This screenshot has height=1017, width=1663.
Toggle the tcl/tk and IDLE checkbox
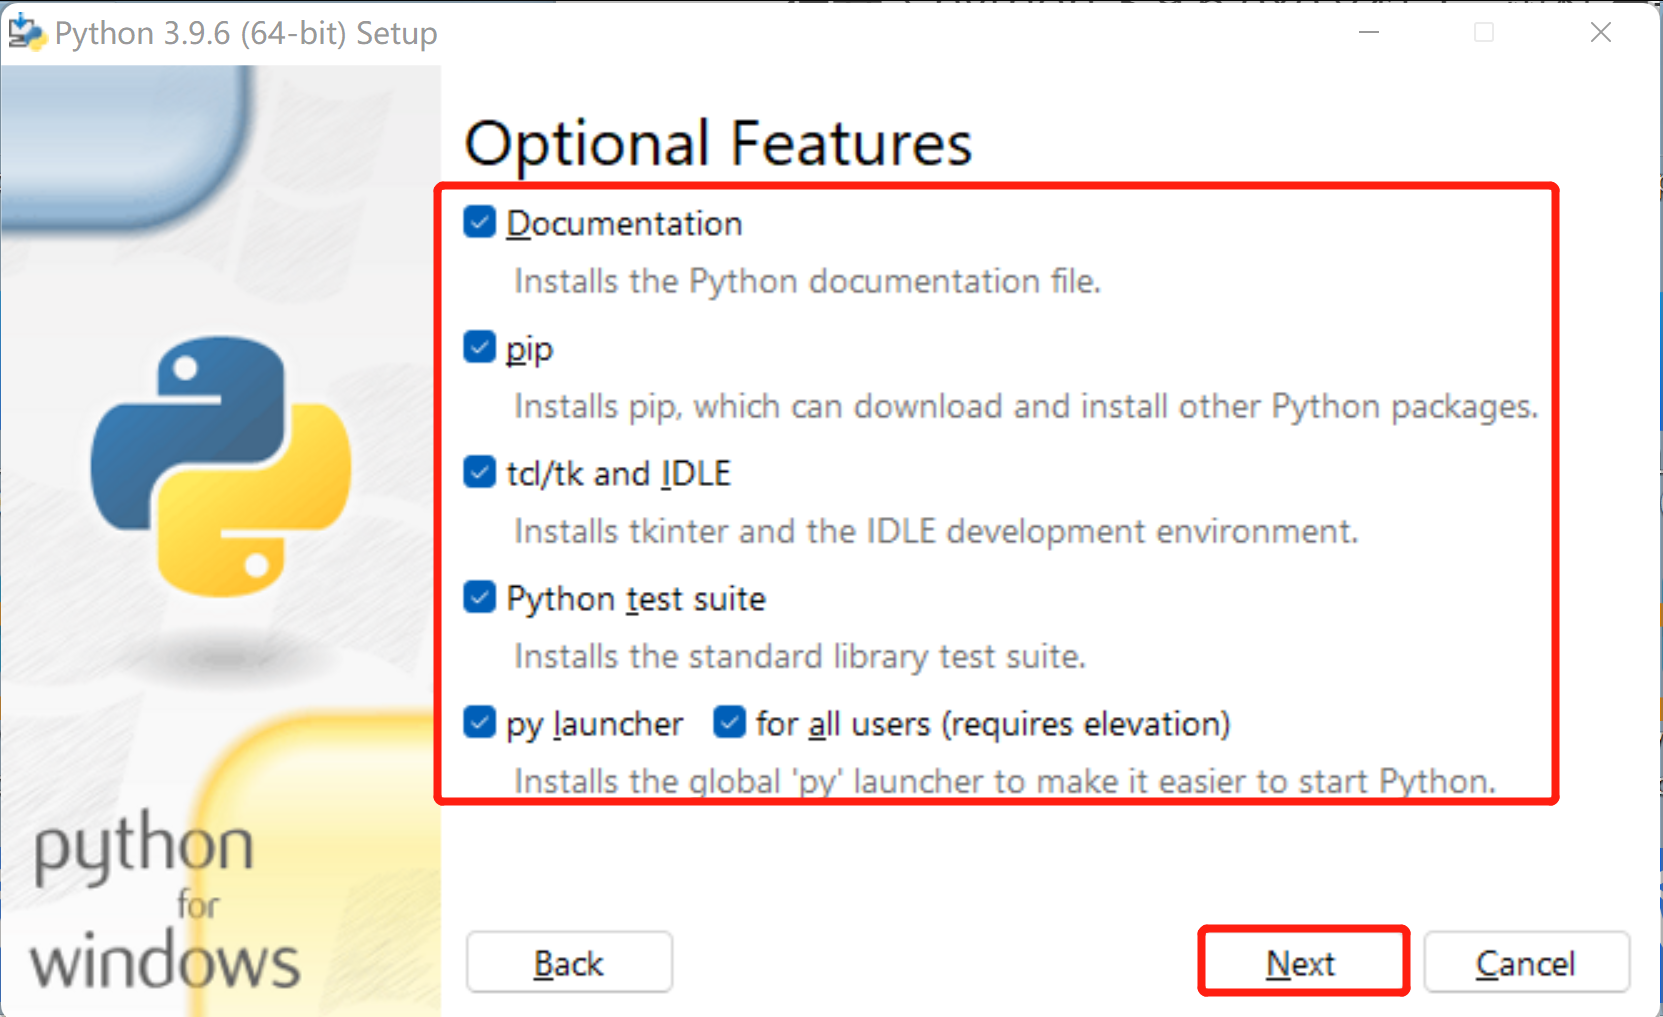click(x=480, y=472)
